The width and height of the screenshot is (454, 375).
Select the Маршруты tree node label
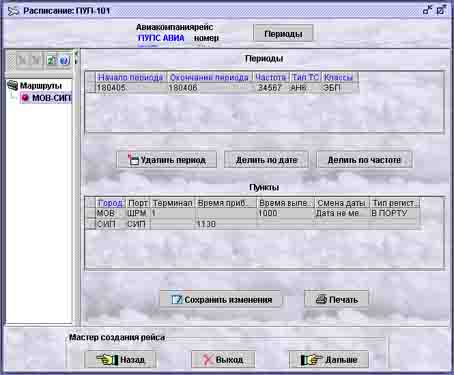point(41,86)
